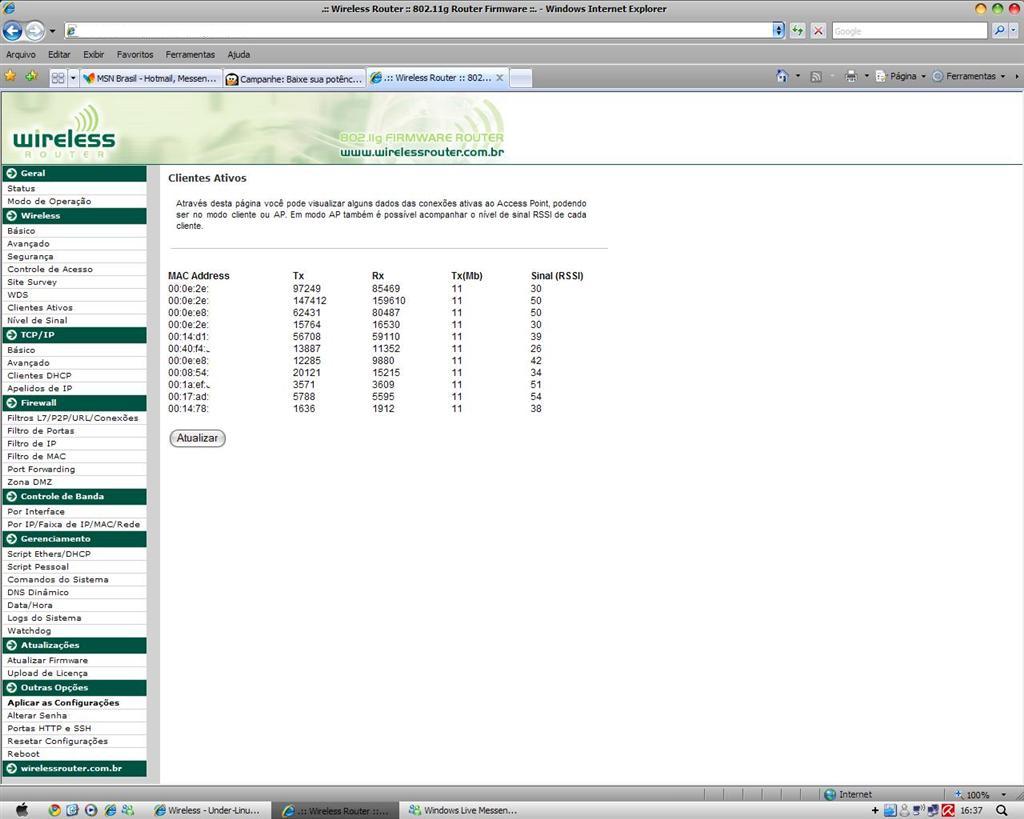
Task: Switch to Wireless - Under-Linux taskbar window
Action: (207, 811)
